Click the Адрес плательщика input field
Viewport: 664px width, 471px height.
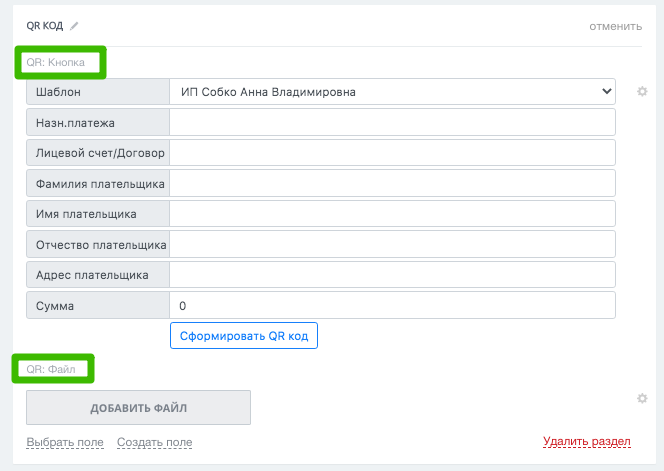pos(392,274)
